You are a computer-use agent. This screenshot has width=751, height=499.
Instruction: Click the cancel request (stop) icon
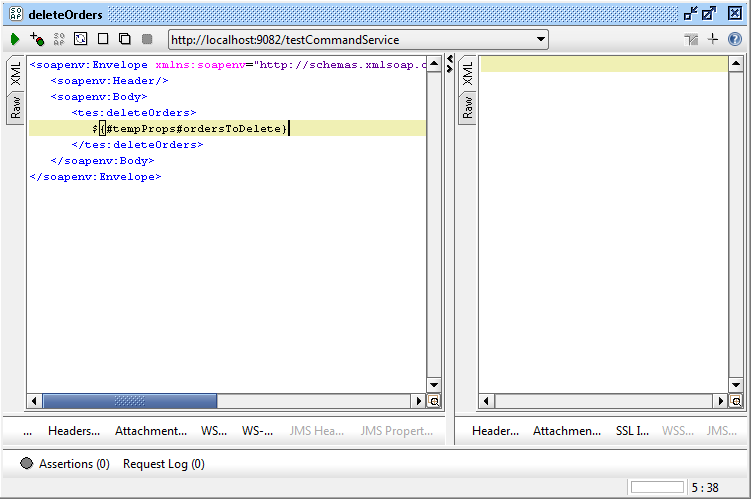tap(147, 39)
